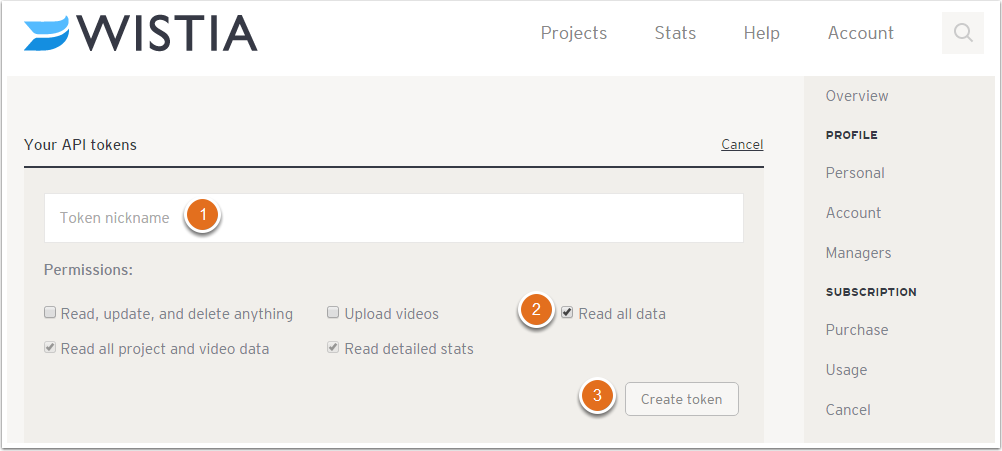Open Managers in the sidebar
The height and width of the screenshot is (451, 1002).
(x=858, y=253)
